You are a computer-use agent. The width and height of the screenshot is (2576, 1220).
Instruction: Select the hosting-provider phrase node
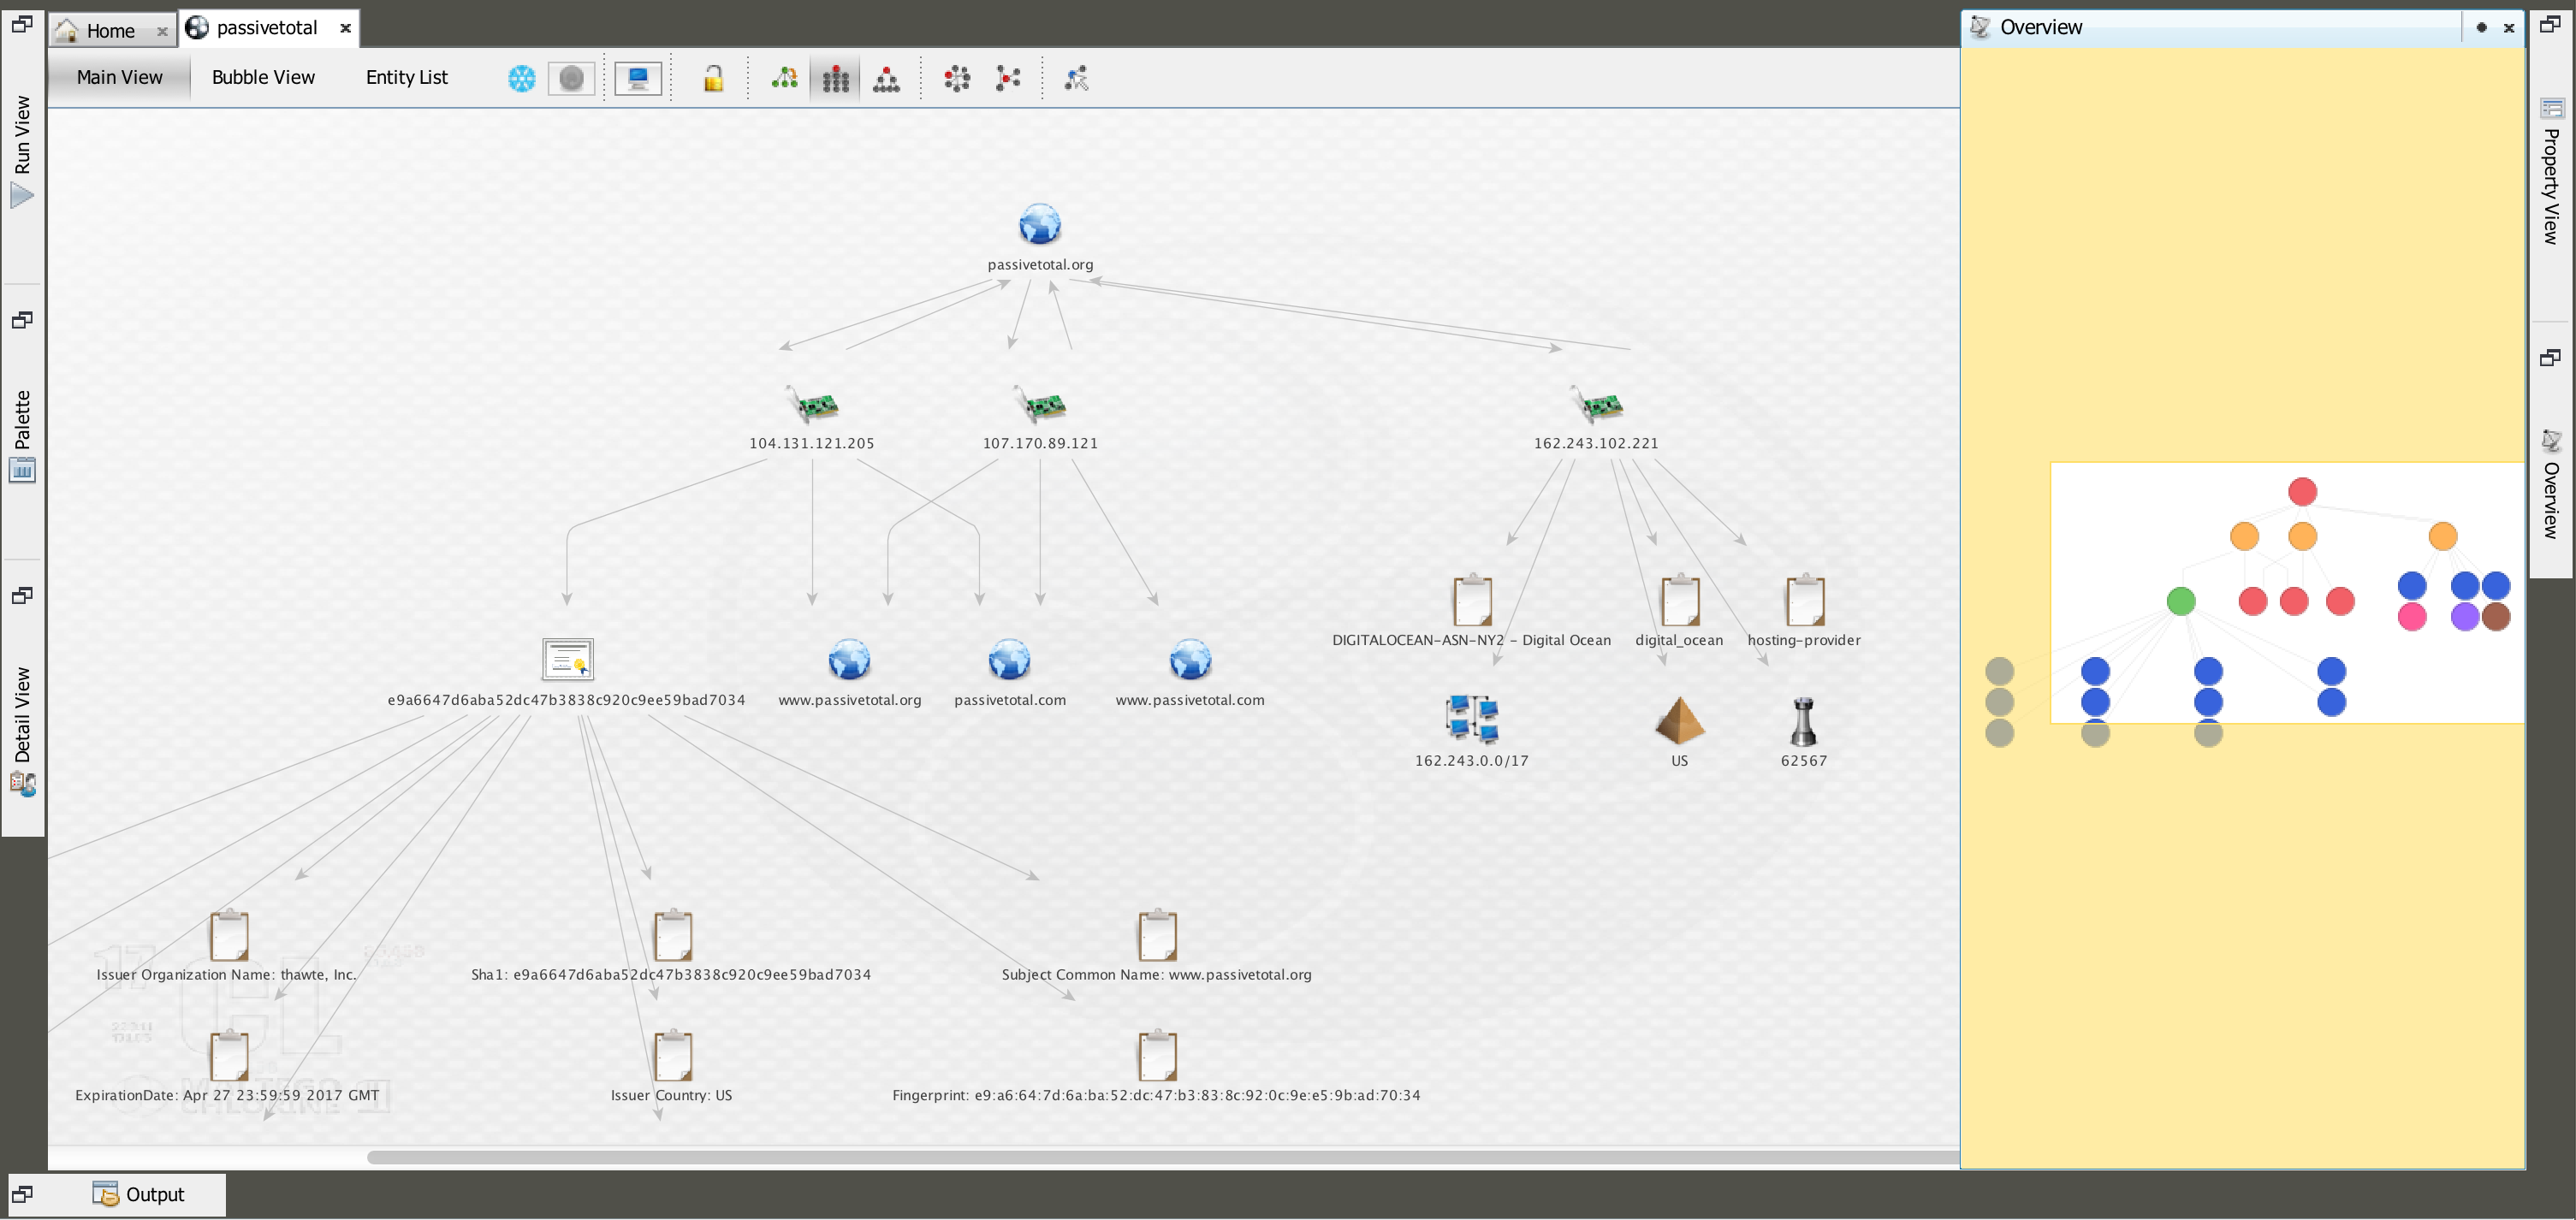pyautogui.click(x=1804, y=612)
